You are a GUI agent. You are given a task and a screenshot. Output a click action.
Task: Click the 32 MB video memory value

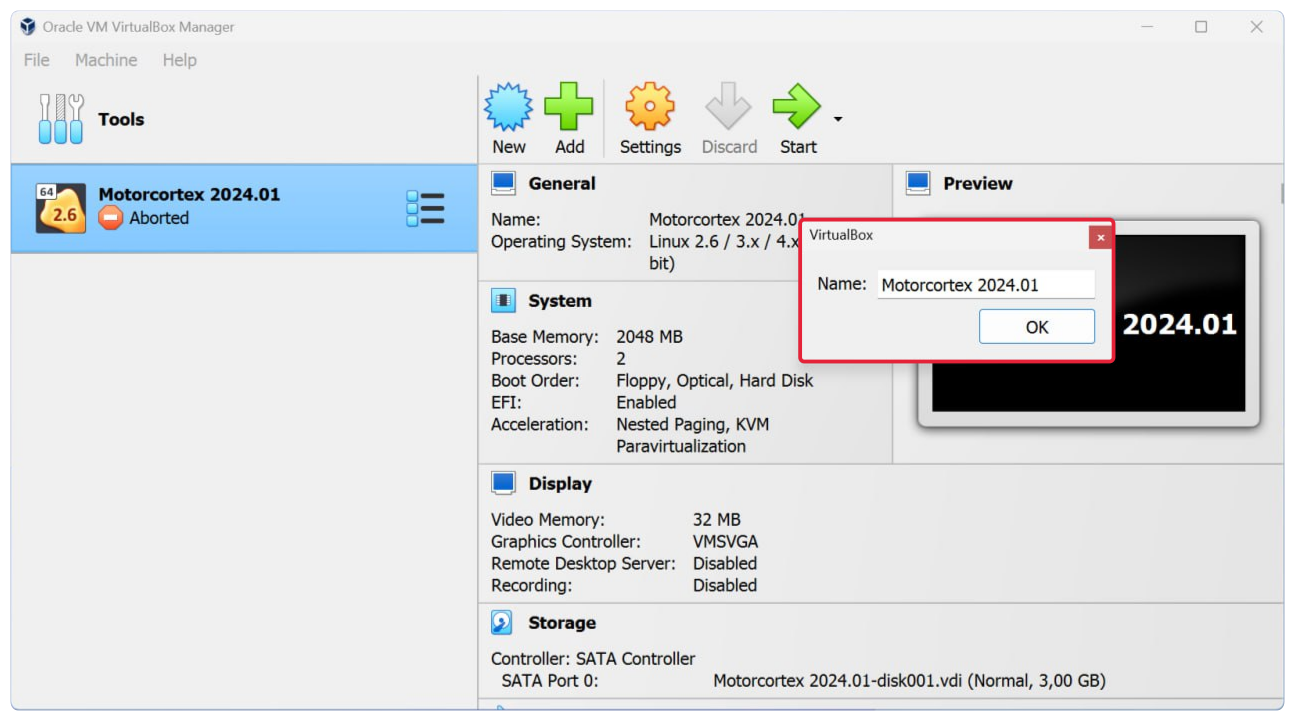[717, 520]
